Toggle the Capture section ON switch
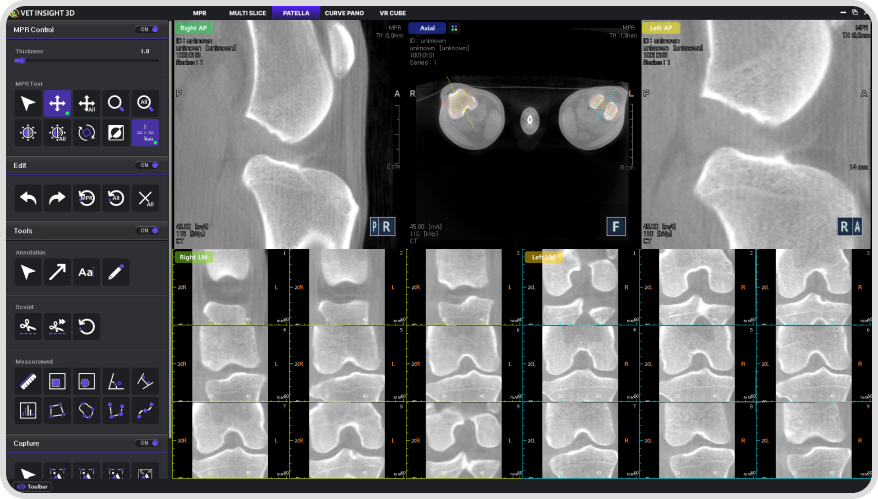Image resolution: width=878 pixels, height=499 pixels. (x=148, y=443)
